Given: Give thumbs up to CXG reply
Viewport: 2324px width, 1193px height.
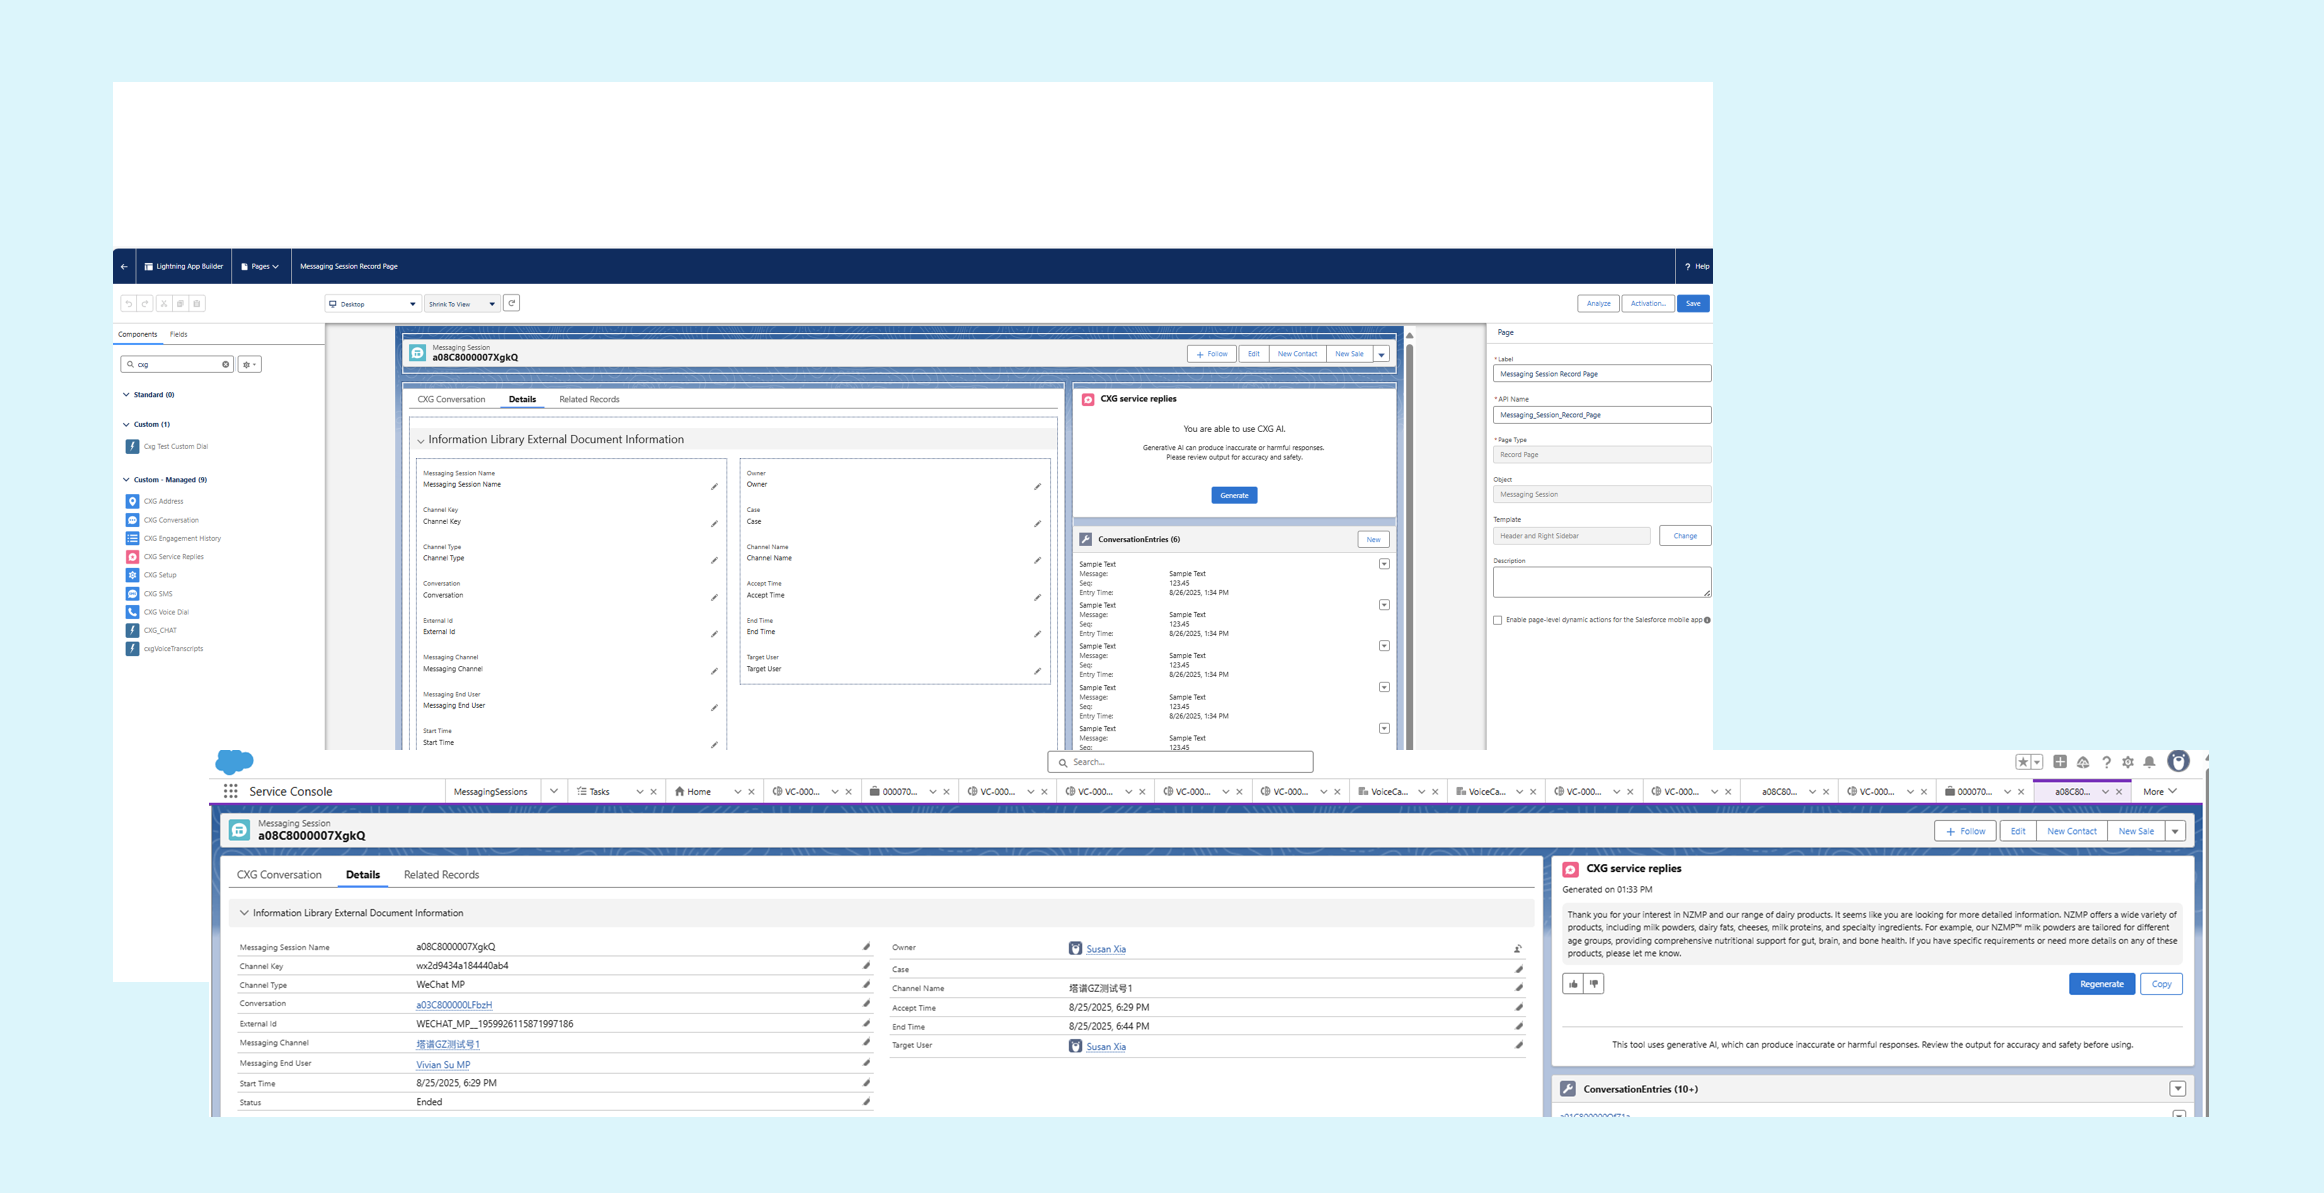Looking at the screenshot, I should [1573, 984].
